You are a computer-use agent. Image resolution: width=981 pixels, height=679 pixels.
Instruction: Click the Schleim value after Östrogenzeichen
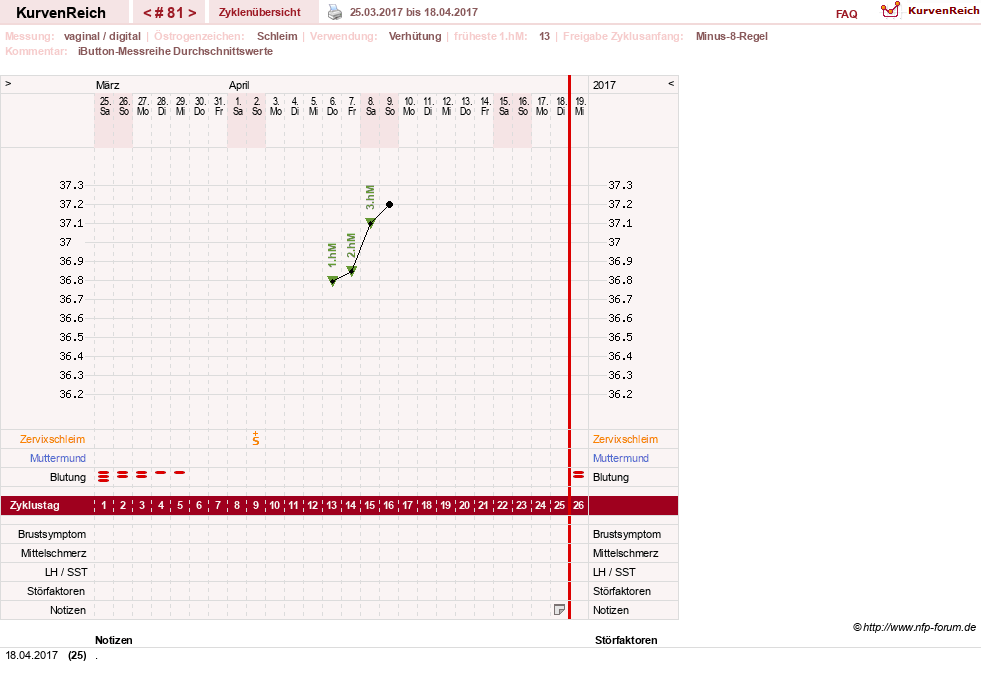[x=277, y=36]
